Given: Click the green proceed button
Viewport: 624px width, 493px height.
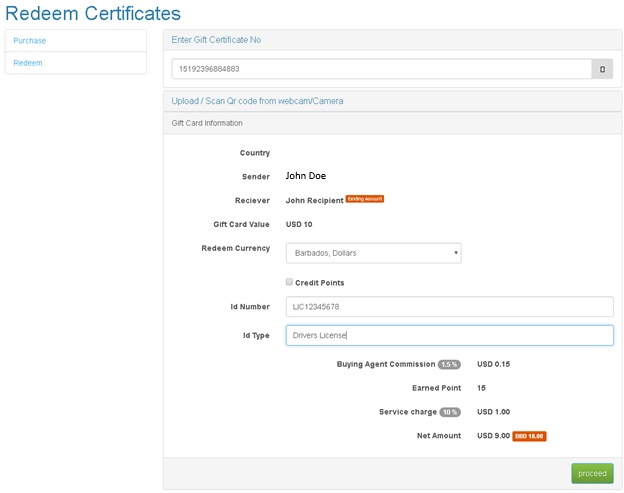Looking at the screenshot, I should [x=592, y=474].
